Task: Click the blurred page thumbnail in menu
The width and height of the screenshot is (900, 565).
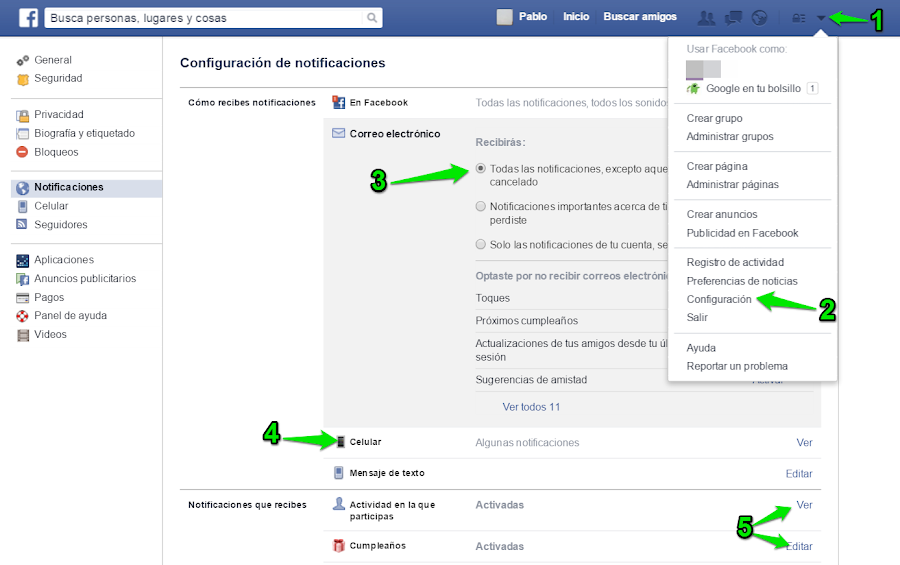Action: click(703, 69)
